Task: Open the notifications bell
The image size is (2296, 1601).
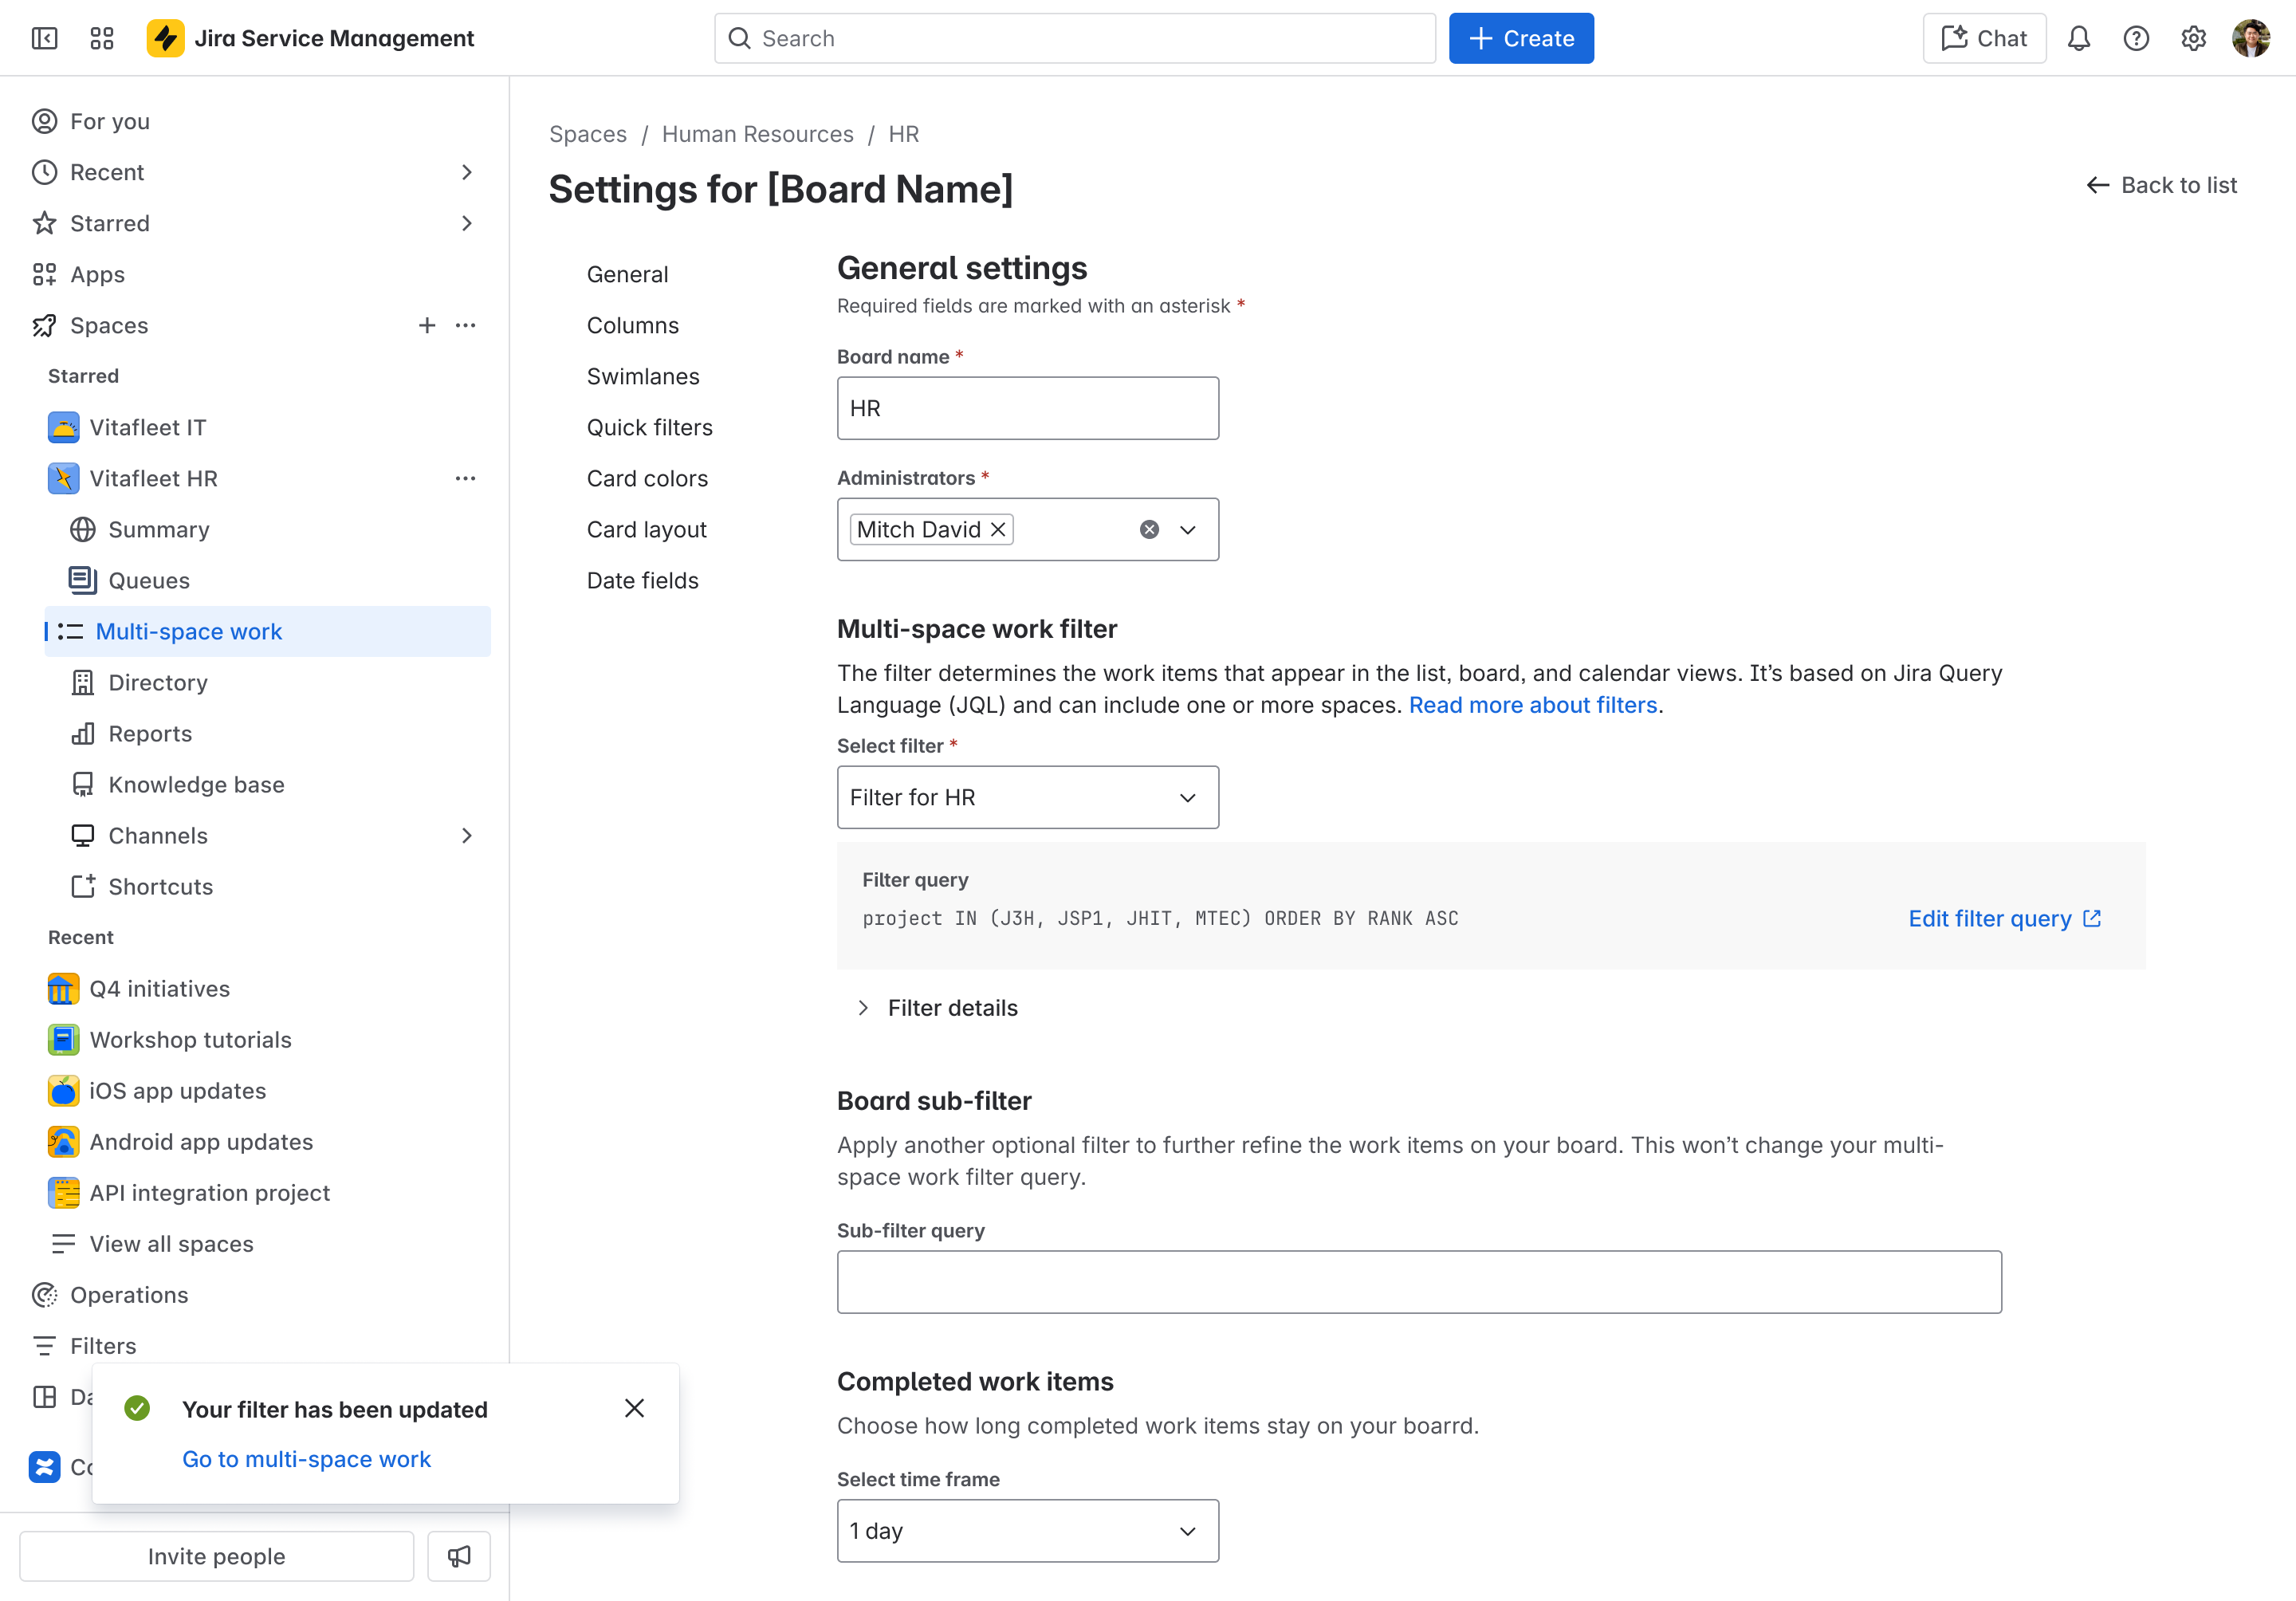Action: click(2079, 38)
